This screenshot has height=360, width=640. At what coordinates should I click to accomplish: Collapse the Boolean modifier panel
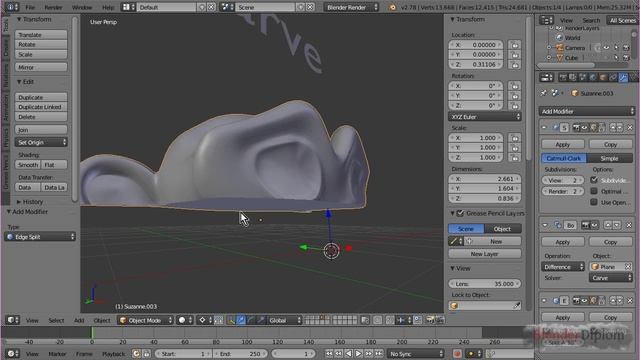click(x=545, y=225)
